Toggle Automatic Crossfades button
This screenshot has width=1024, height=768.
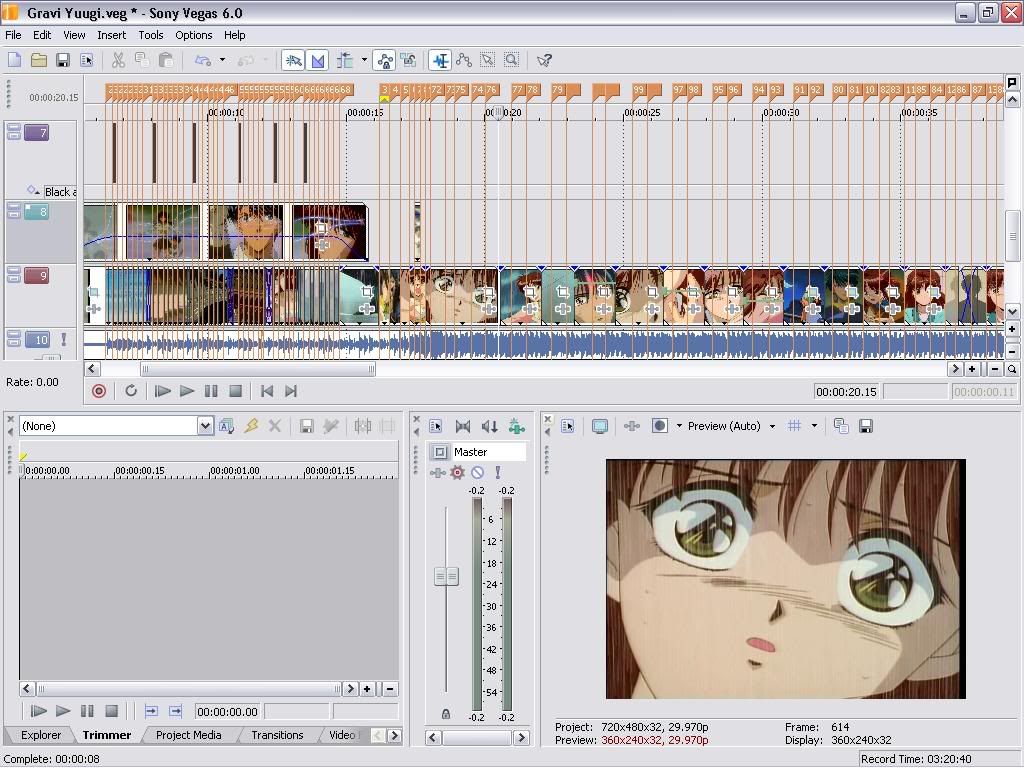318,60
